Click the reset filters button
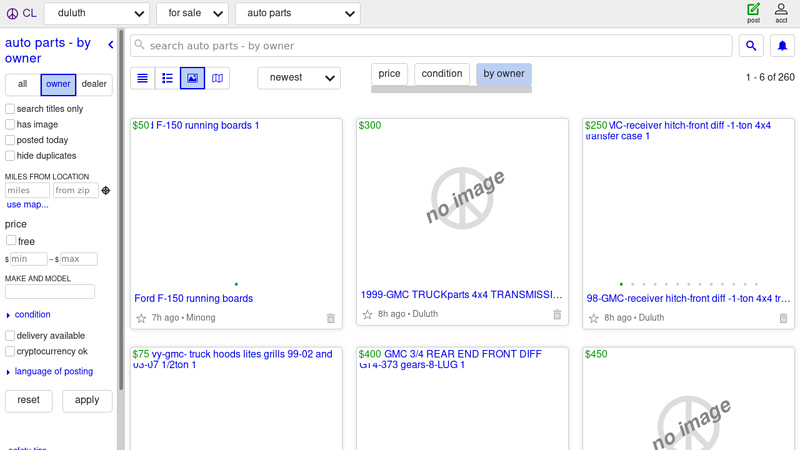Image resolution: width=800 pixels, height=450 pixels. (x=29, y=401)
